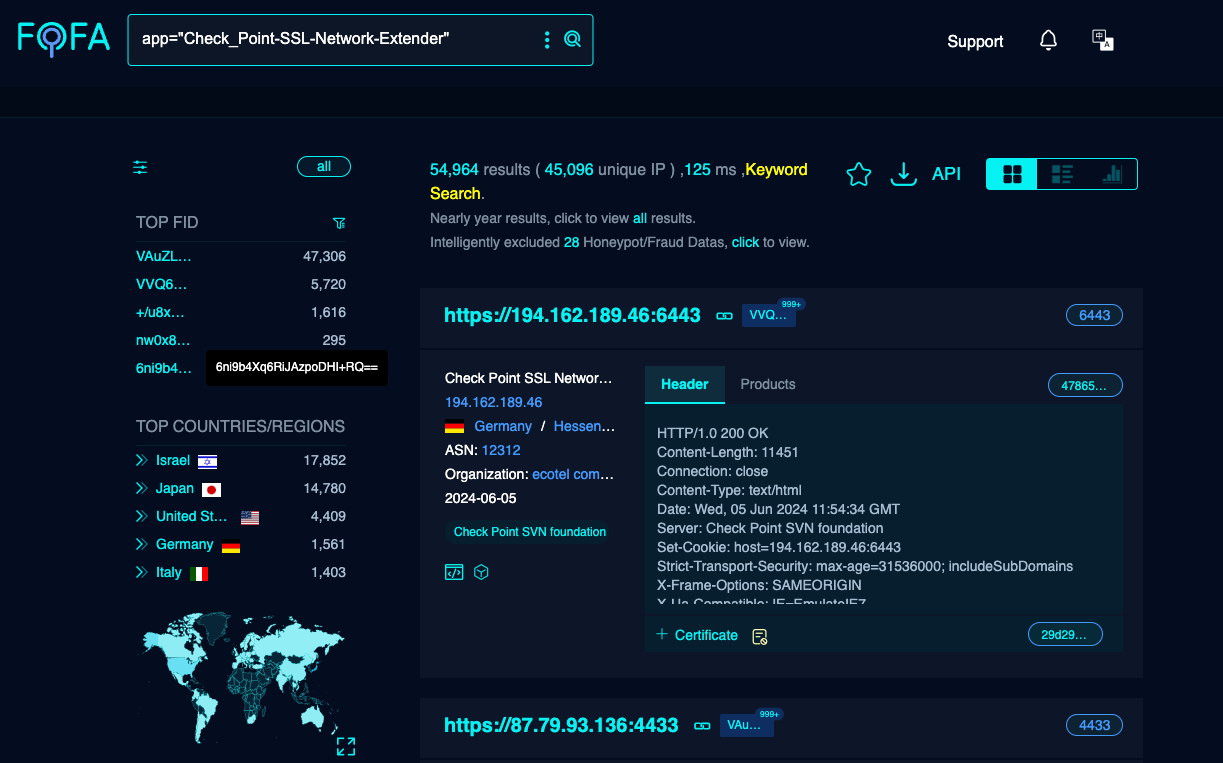Click the VVQ... FID tag on first result

[x=768, y=316]
